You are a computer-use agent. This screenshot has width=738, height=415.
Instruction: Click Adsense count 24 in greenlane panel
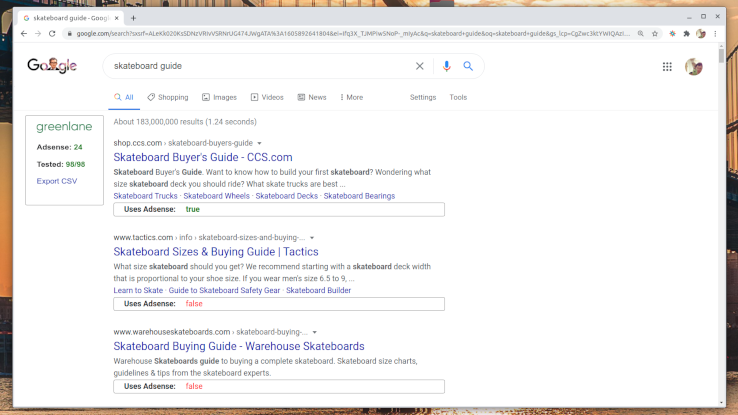click(78, 147)
